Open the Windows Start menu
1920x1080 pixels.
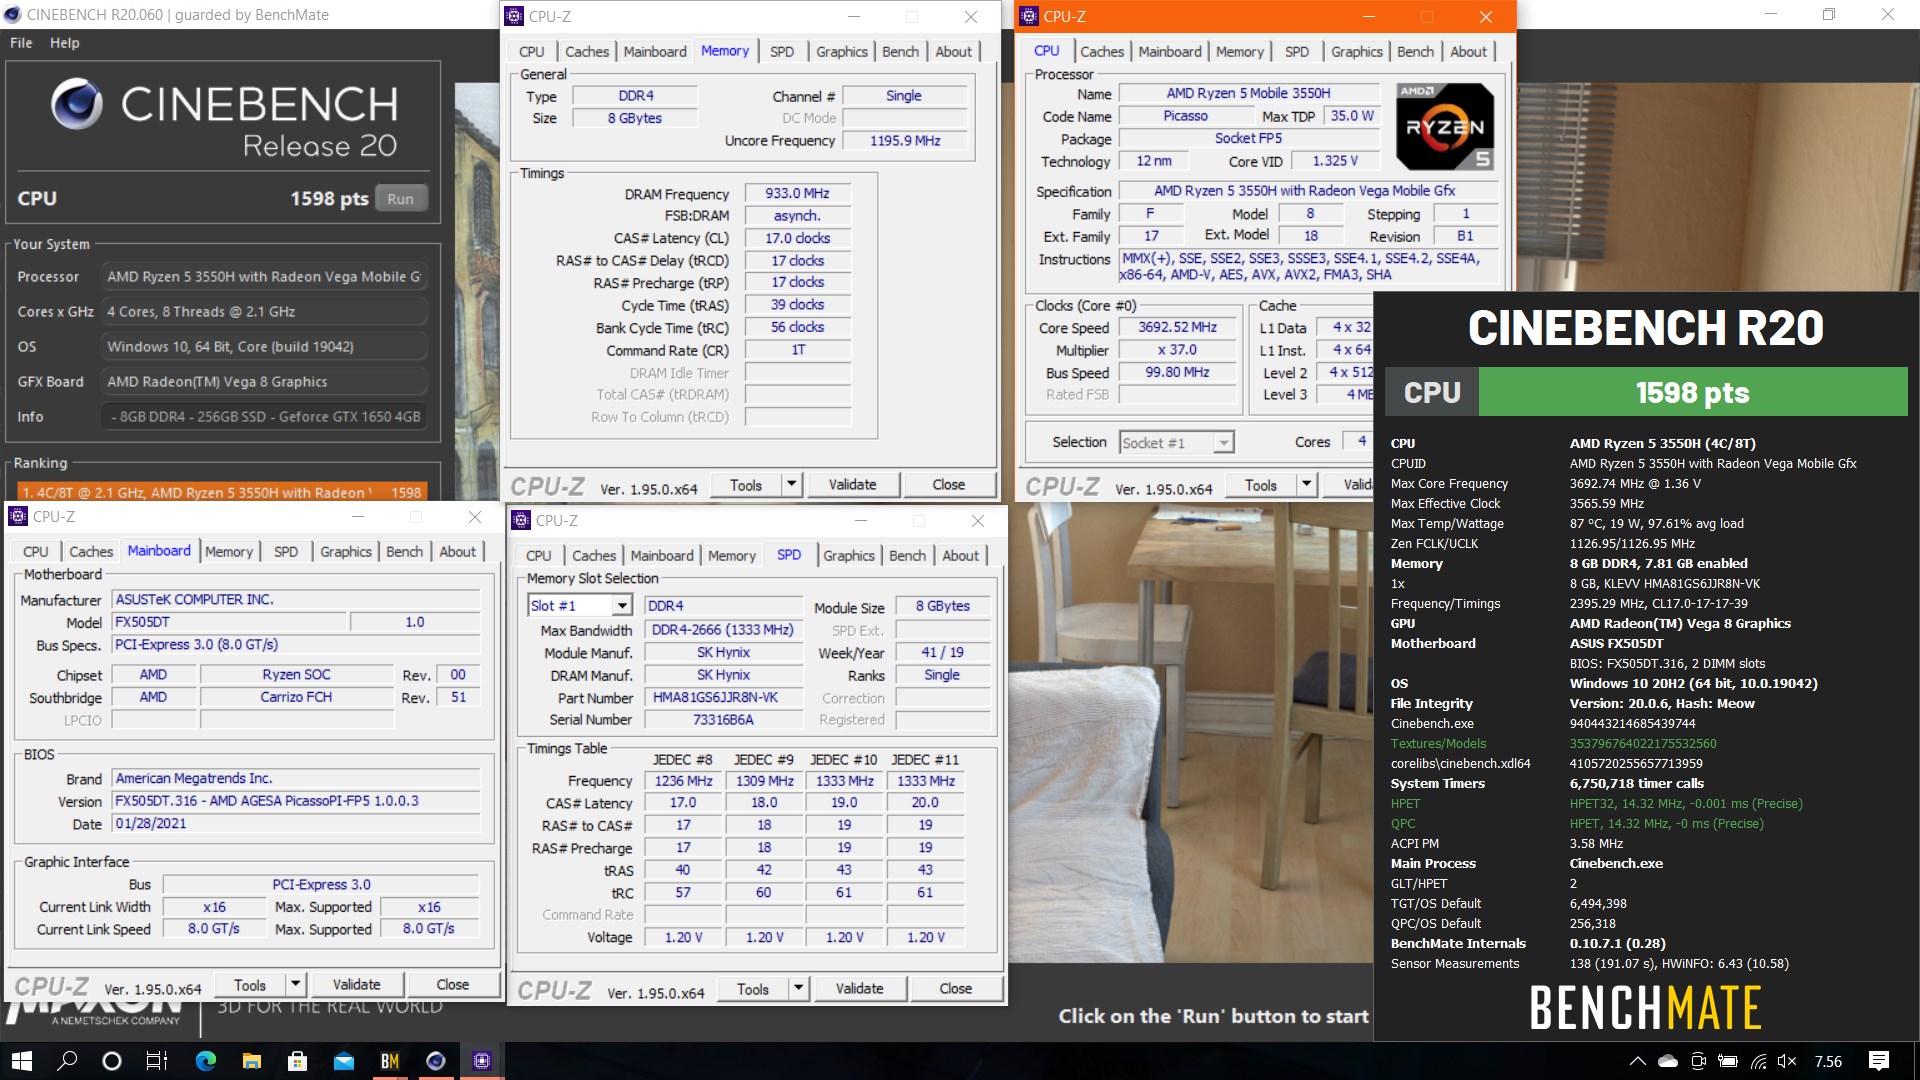[x=22, y=1061]
